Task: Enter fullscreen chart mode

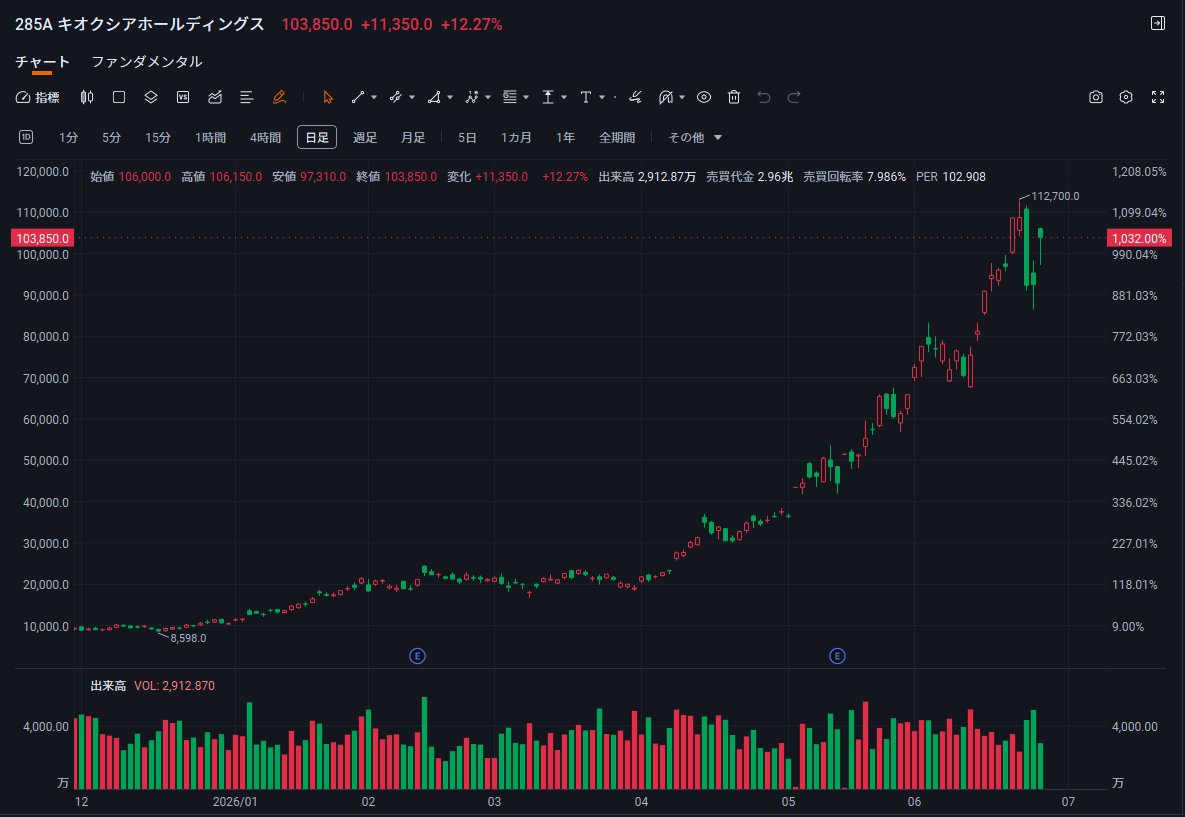Action: [x=1158, y=97]
